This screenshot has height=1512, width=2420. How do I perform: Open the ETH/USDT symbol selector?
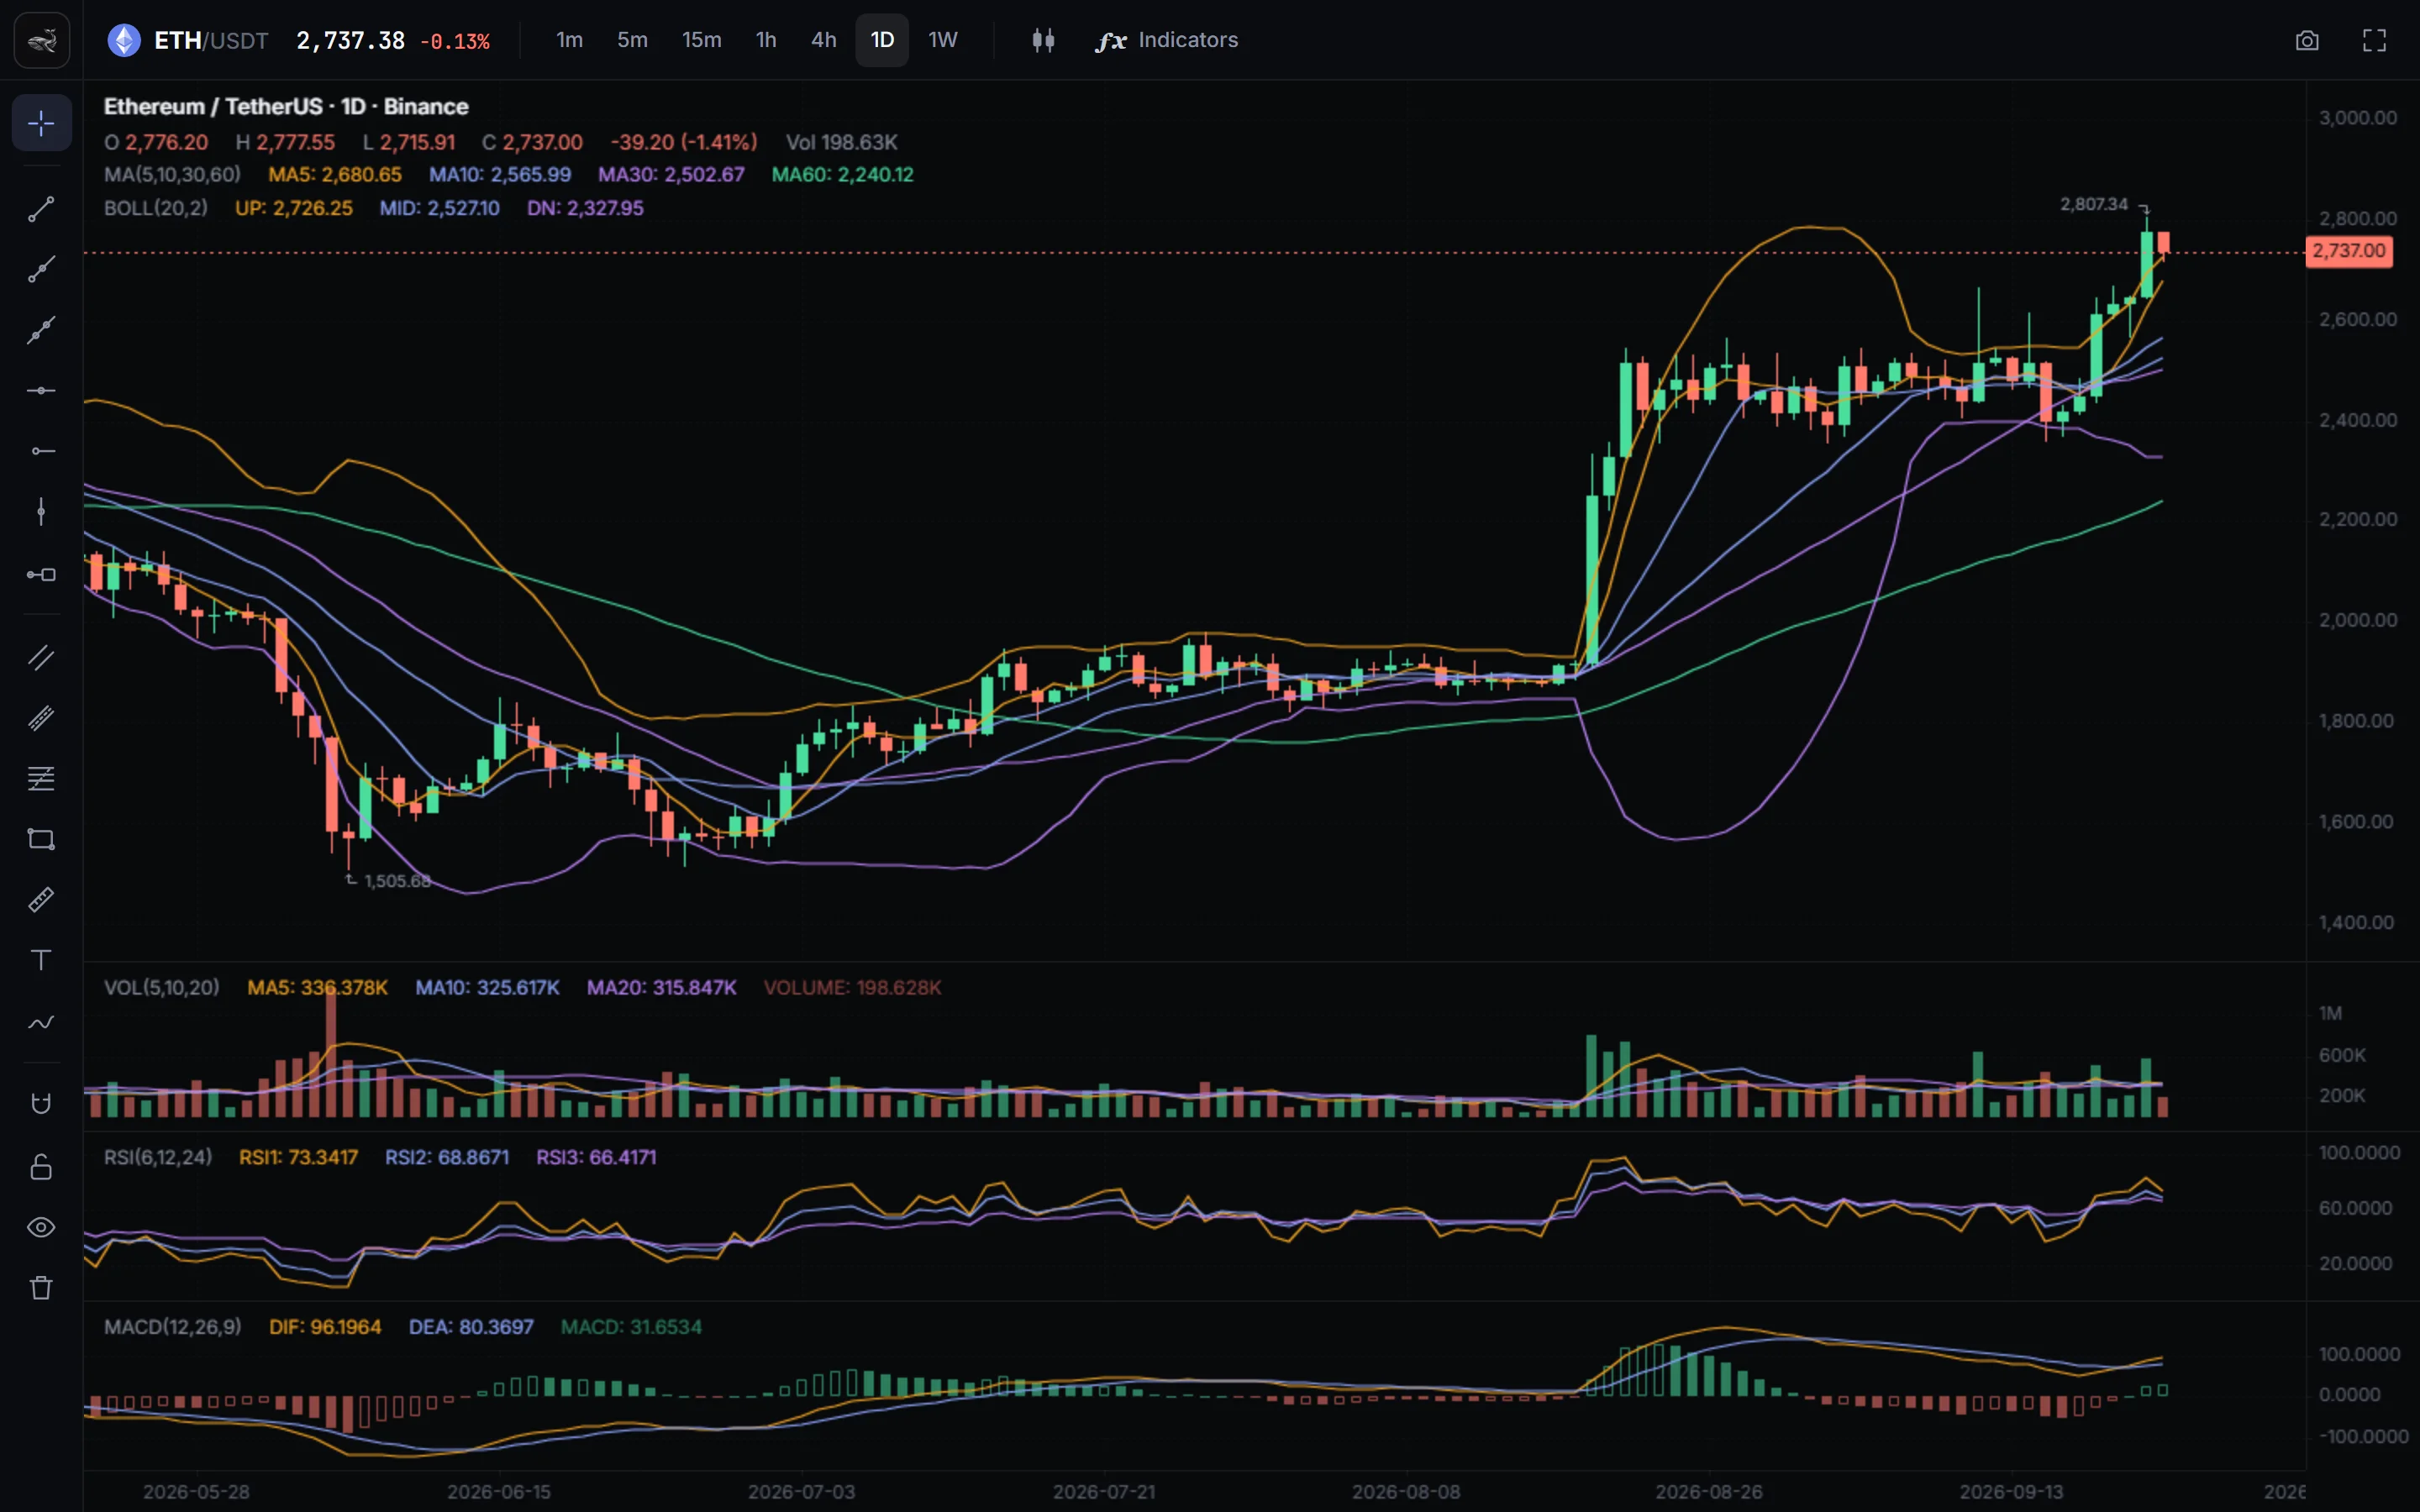pyautogui.click(x=188, y=40)
